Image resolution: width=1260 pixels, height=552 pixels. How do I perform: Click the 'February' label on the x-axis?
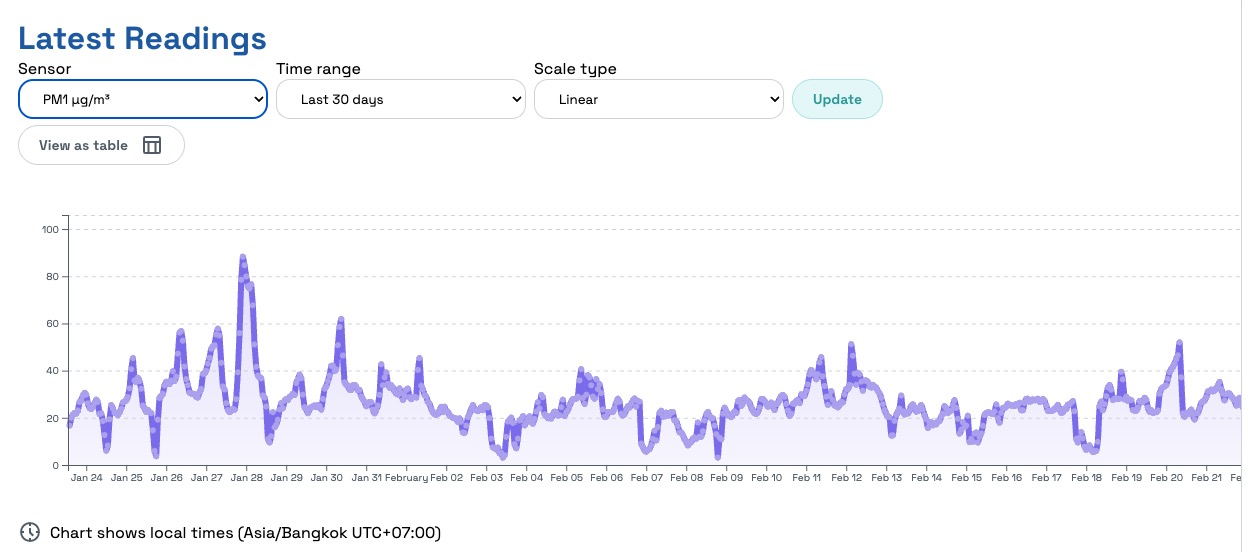point(406,478)
